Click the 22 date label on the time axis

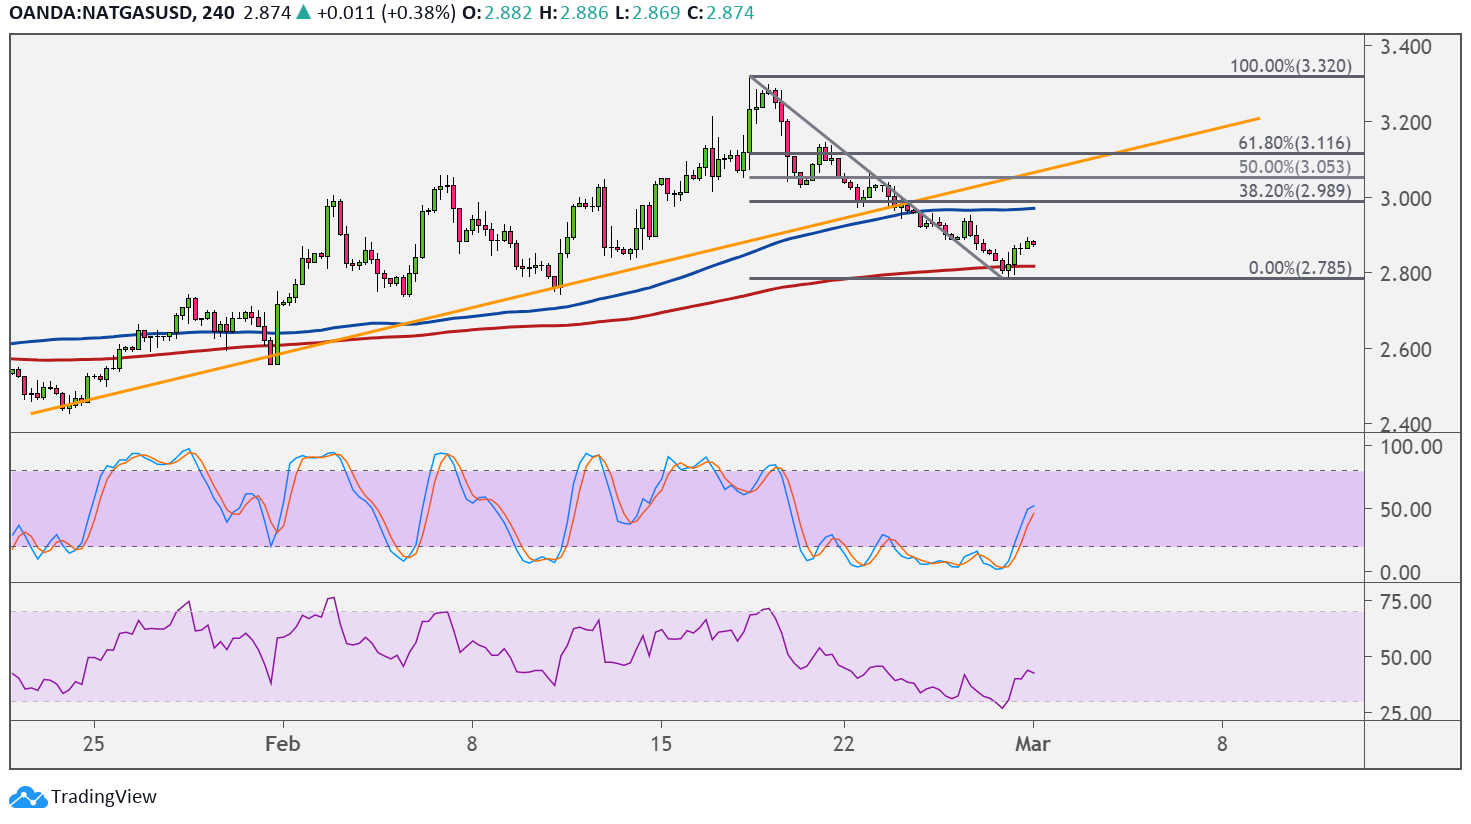coord(844,744)
